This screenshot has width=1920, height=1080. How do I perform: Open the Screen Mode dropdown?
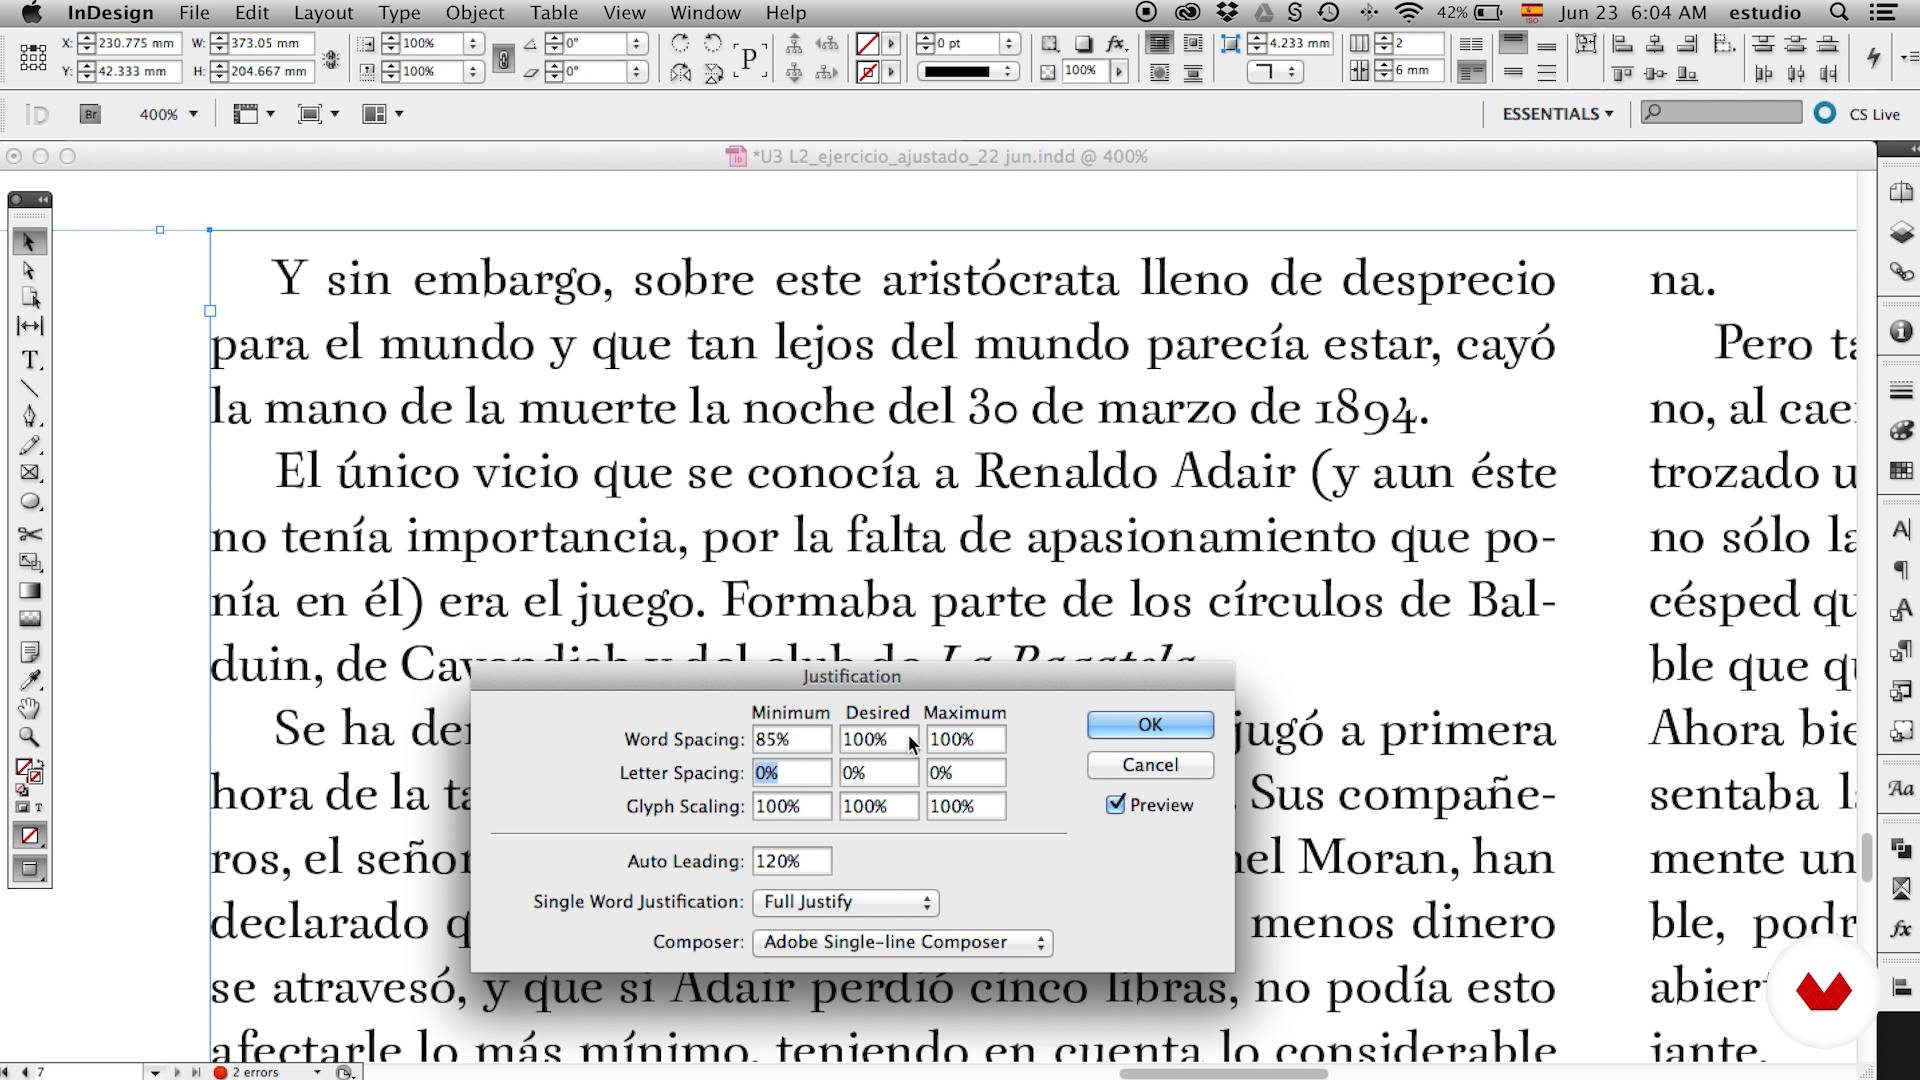coord(318,114)
